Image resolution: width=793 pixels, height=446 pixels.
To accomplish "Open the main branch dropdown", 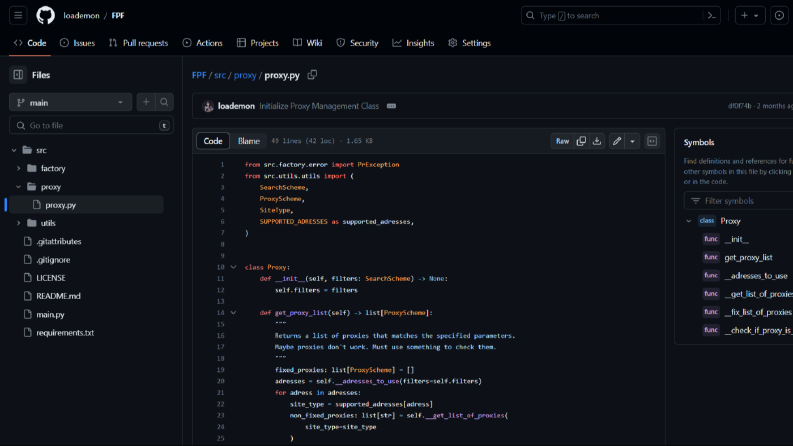I will [70, 103].
